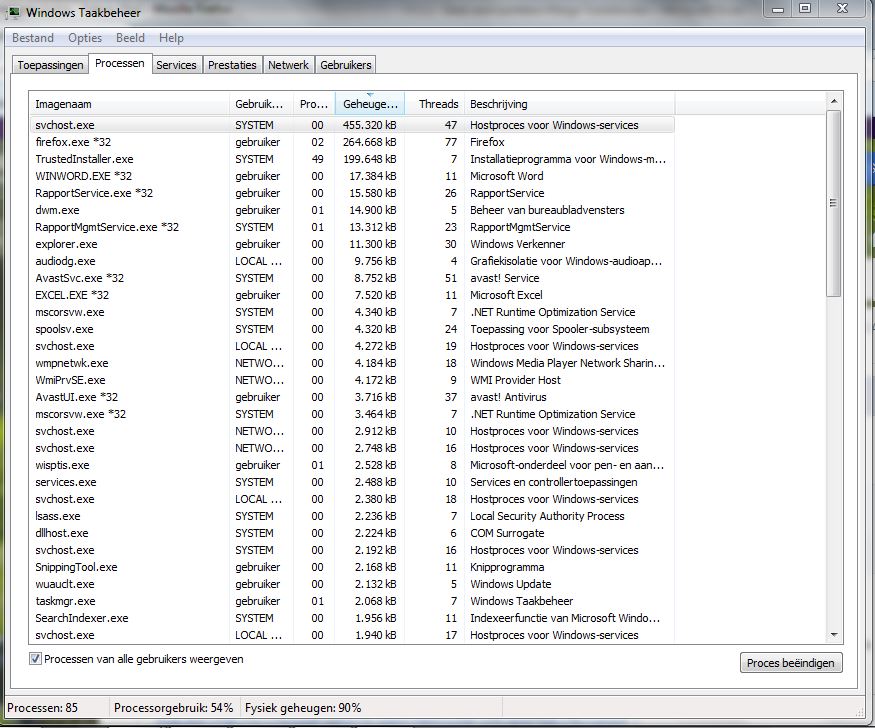The width and height of the screenshot is (875, 728).
Task: Open the Gebruikers tab
Action: coord(345,65)
